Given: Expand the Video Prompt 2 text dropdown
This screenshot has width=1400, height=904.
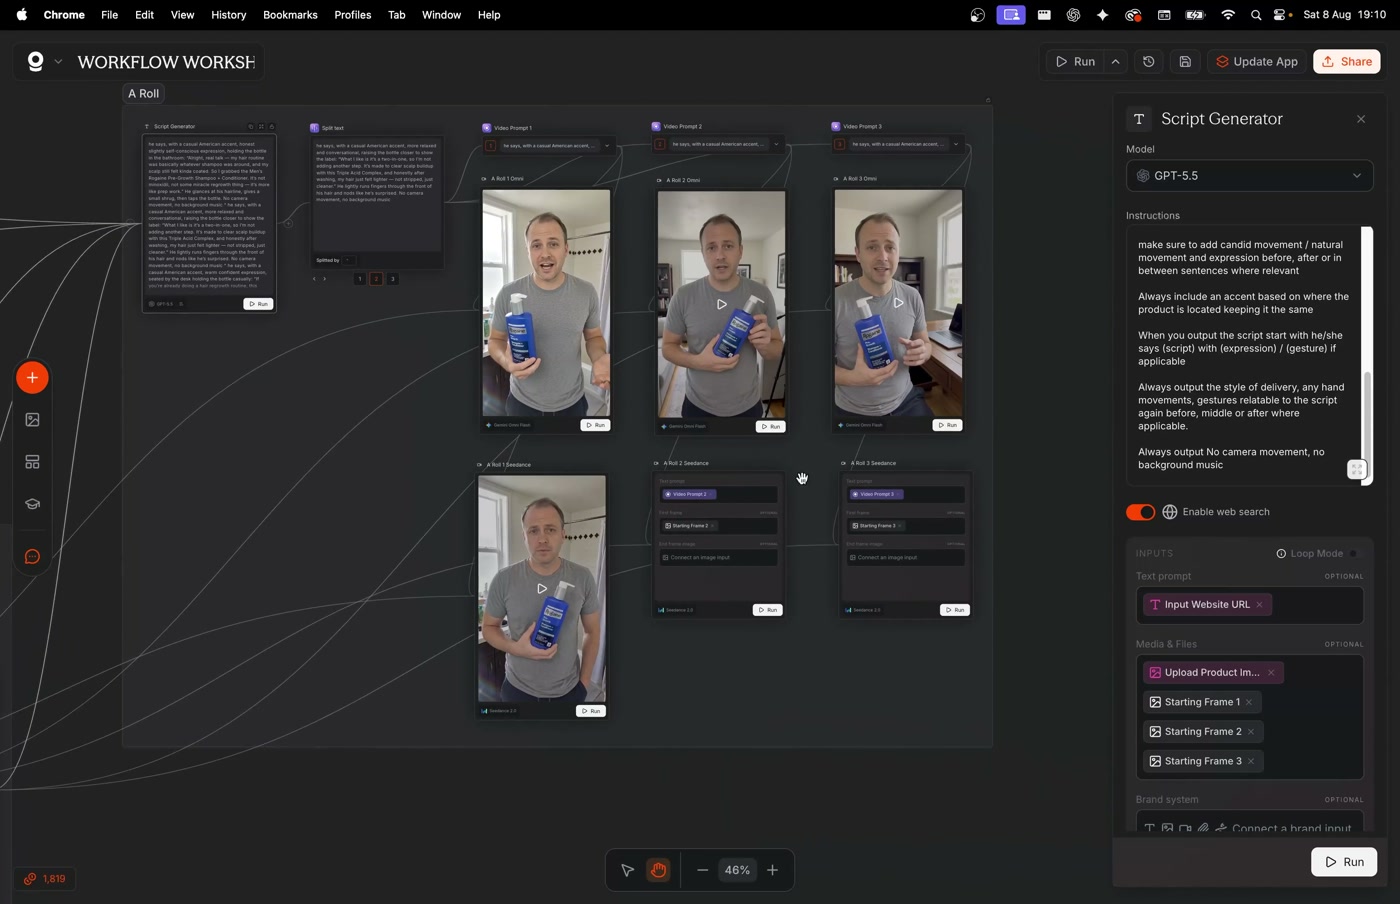Looking at the screenshot, I should (776, 145).
